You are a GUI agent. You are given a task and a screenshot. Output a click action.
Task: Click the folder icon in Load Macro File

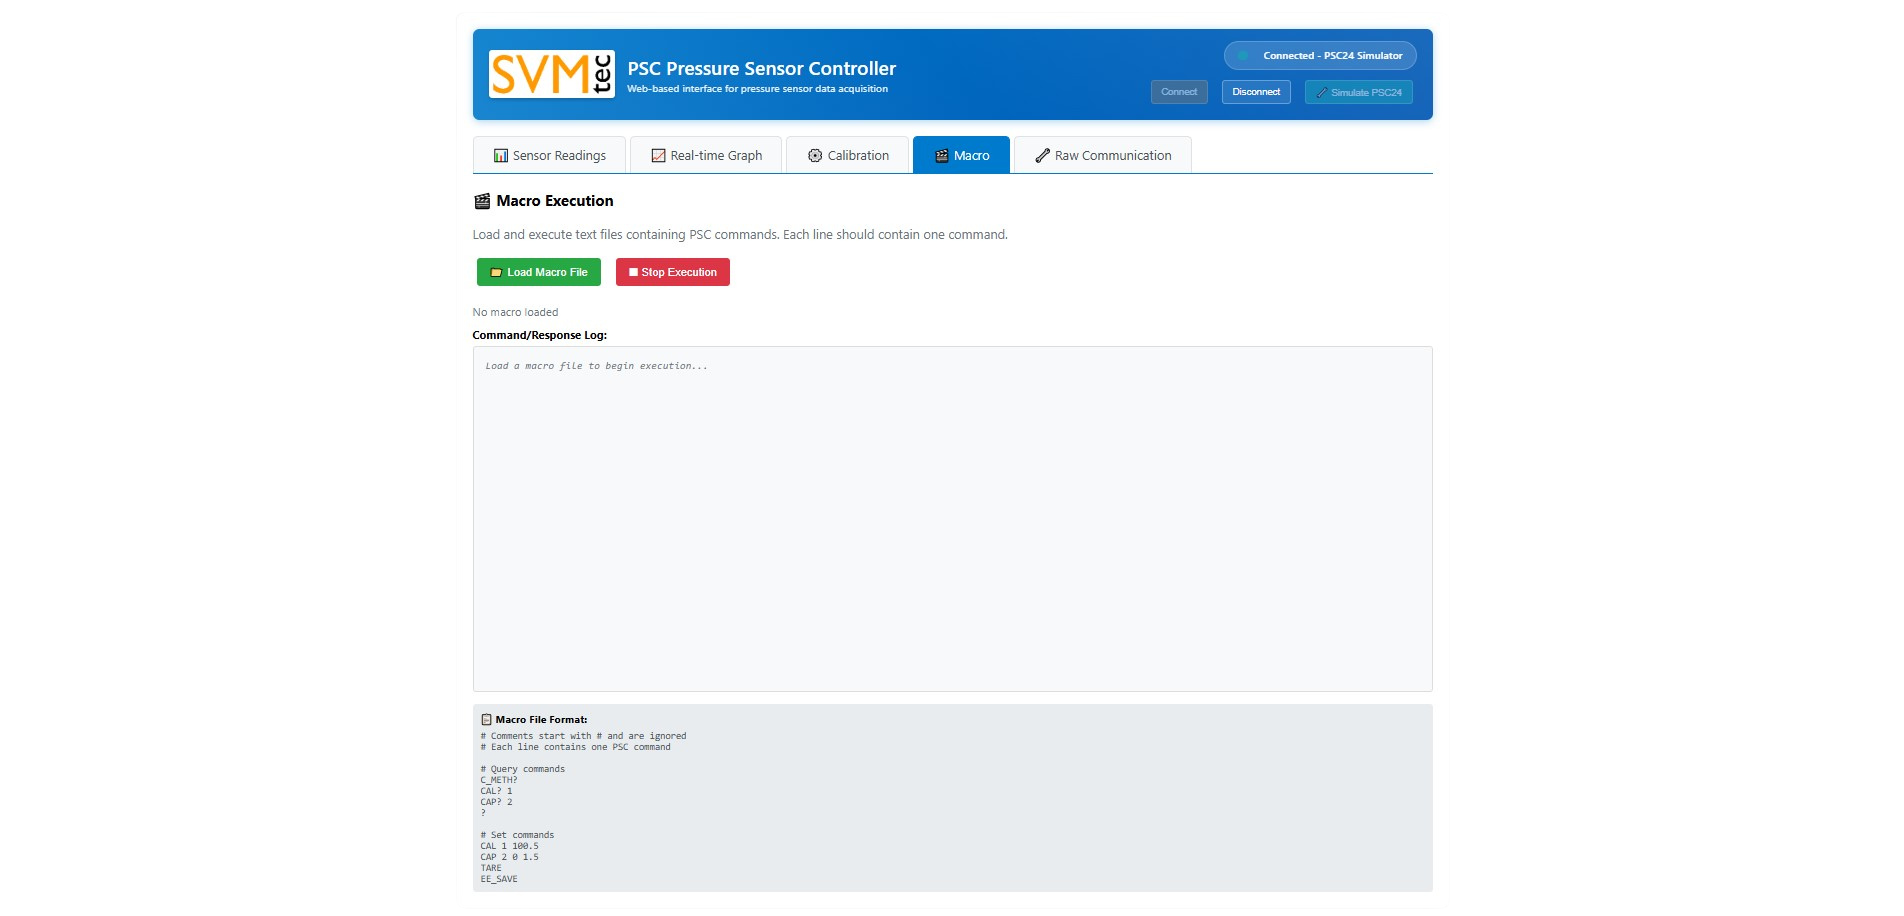pyautogui.click(x=496, y=273)
